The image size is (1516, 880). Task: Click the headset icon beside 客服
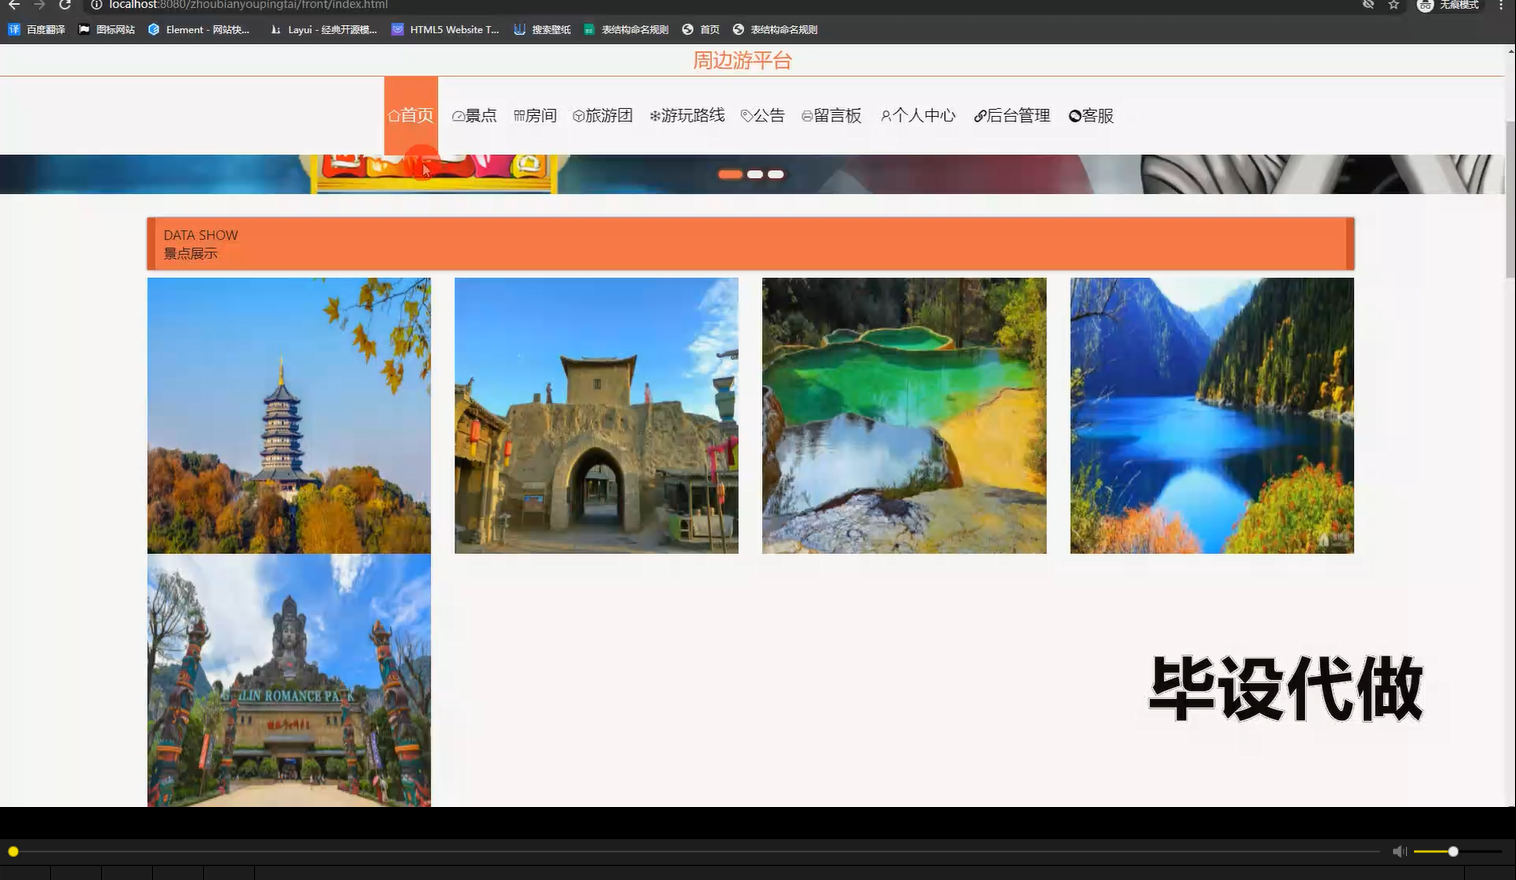(1075, 115)
